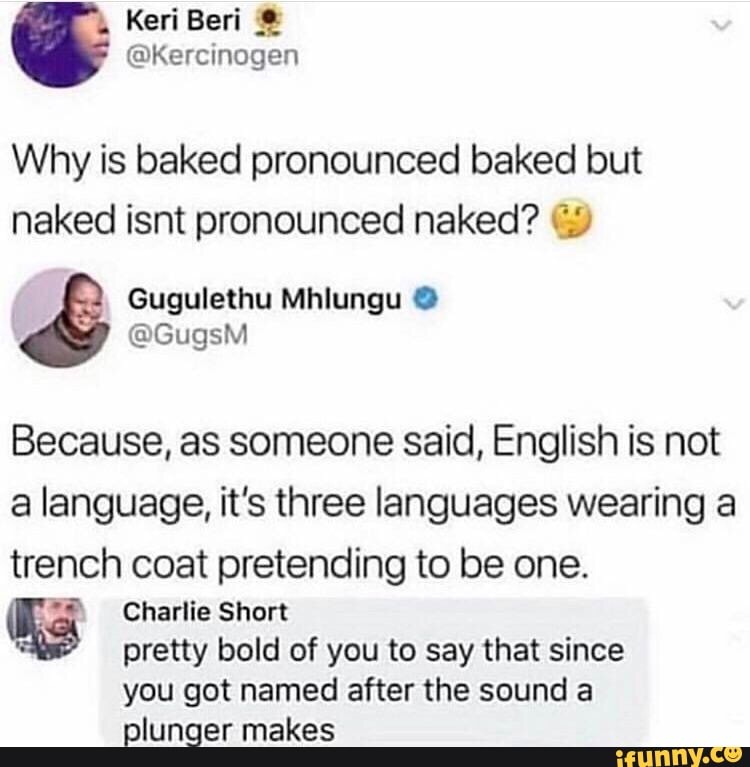
Task: Click the sunflower emoji beside Keri Beri
Action: click(265, 23)
